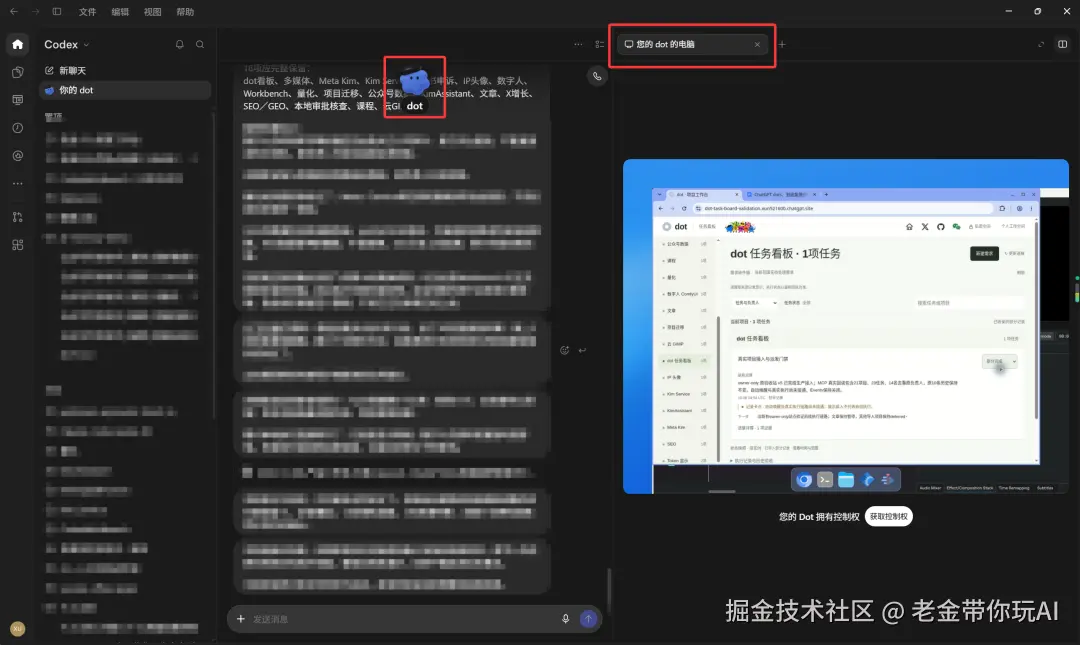Open the clock history icon in the left rail

coord(17,128)
